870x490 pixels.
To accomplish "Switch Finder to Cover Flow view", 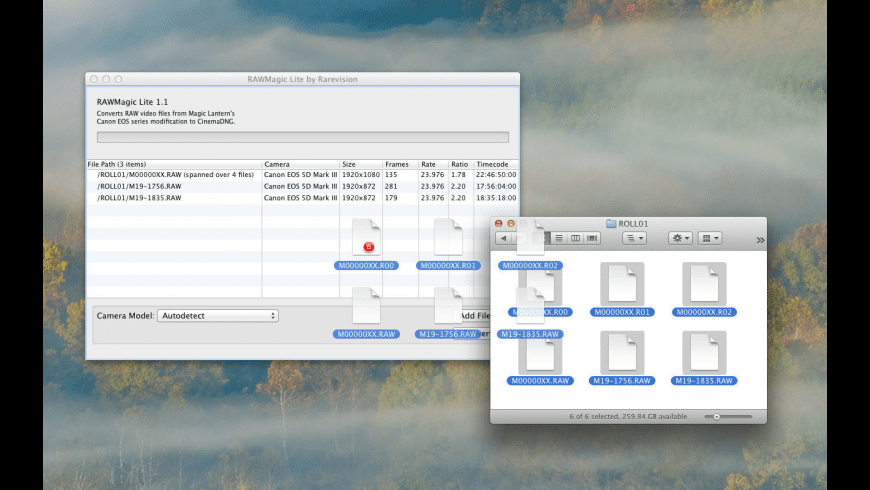I will [591, 238].
